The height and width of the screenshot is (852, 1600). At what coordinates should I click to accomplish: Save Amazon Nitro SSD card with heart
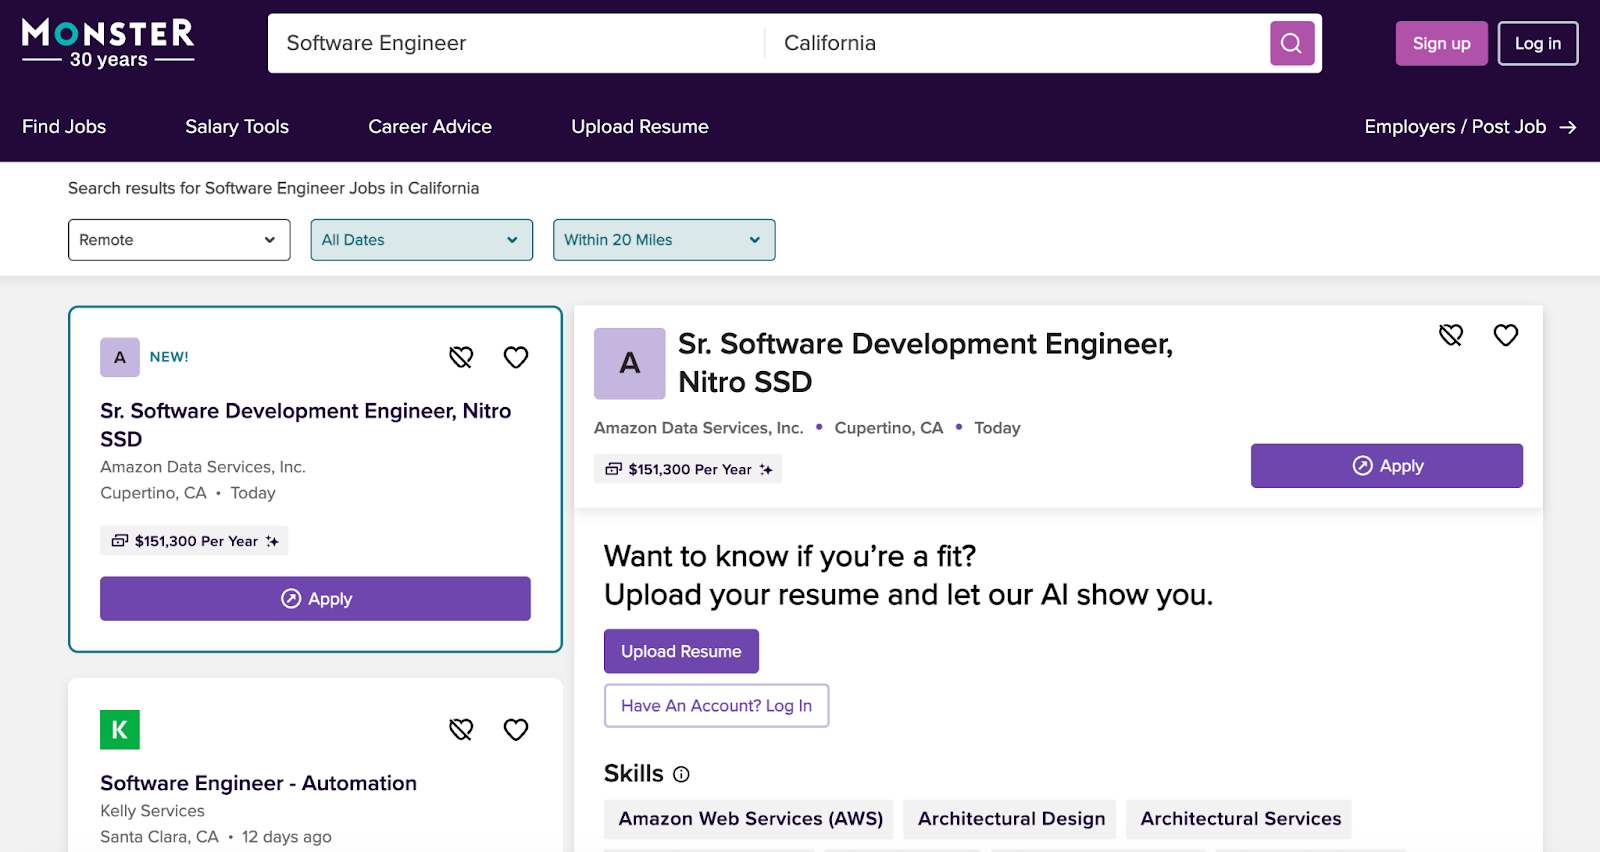[516, 357]
